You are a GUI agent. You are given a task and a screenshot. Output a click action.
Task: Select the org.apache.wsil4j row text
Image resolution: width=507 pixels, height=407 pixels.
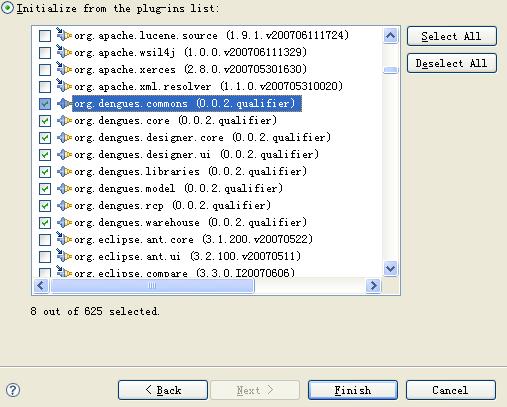(190, 52)
